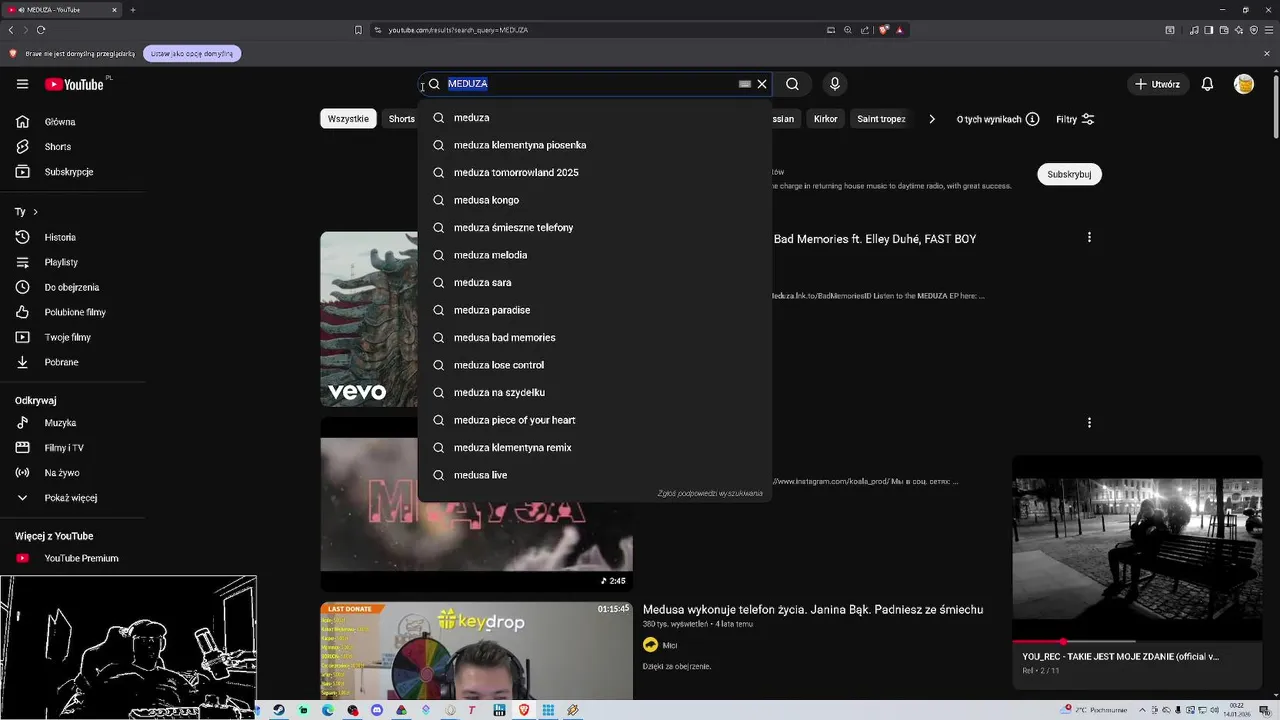Choose suggestion 'meduza sara'

pos(595,283)
